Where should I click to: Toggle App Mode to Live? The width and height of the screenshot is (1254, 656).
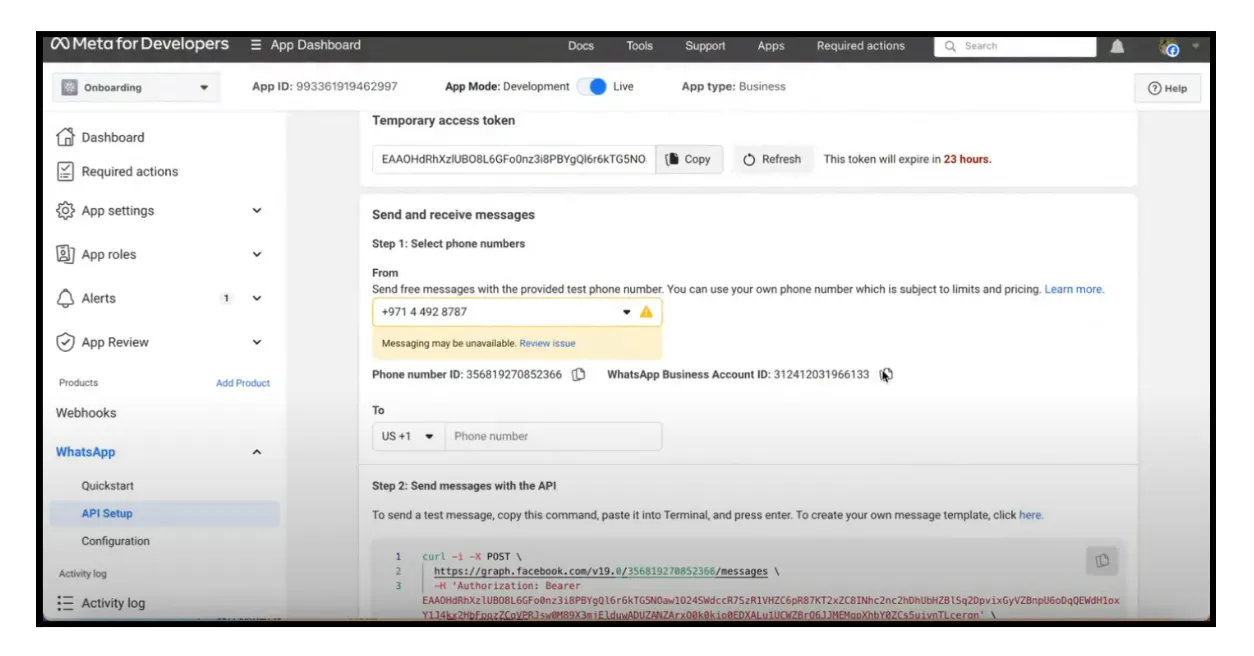point(592,86)
